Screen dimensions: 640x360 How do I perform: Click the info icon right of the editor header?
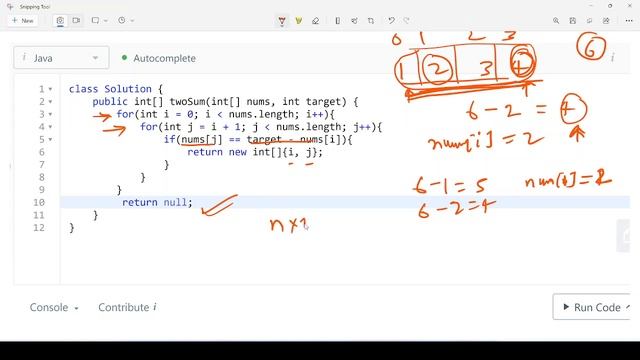coord(613,58)
